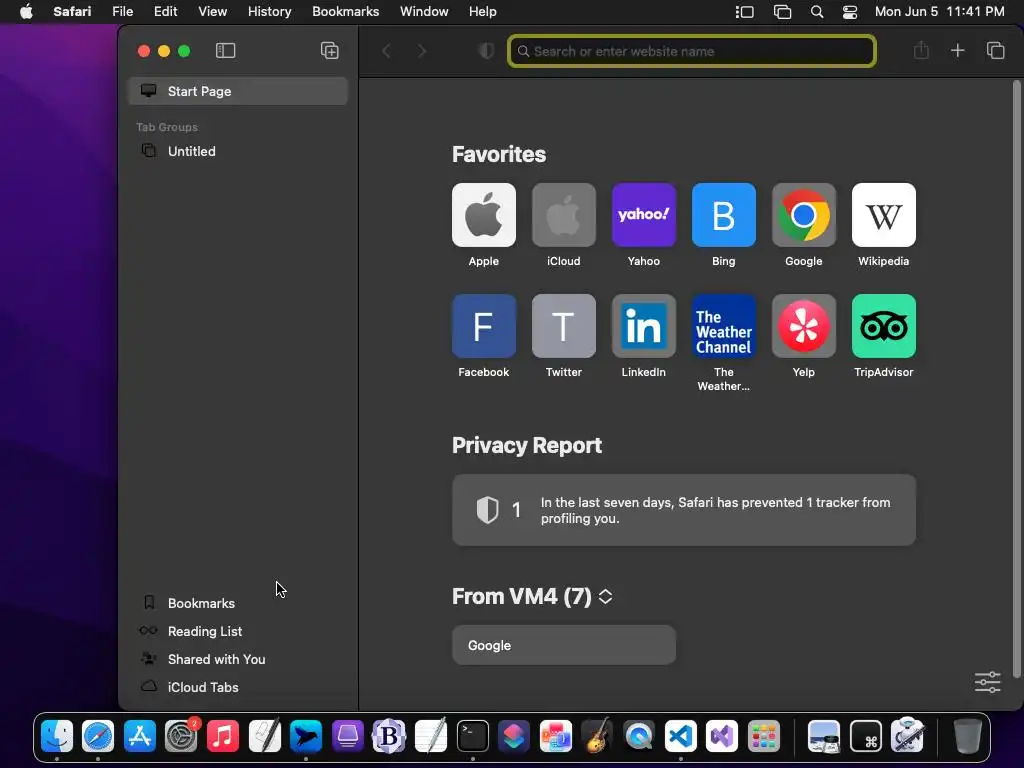Open the iCloud favorite

[x=564, y=215]
